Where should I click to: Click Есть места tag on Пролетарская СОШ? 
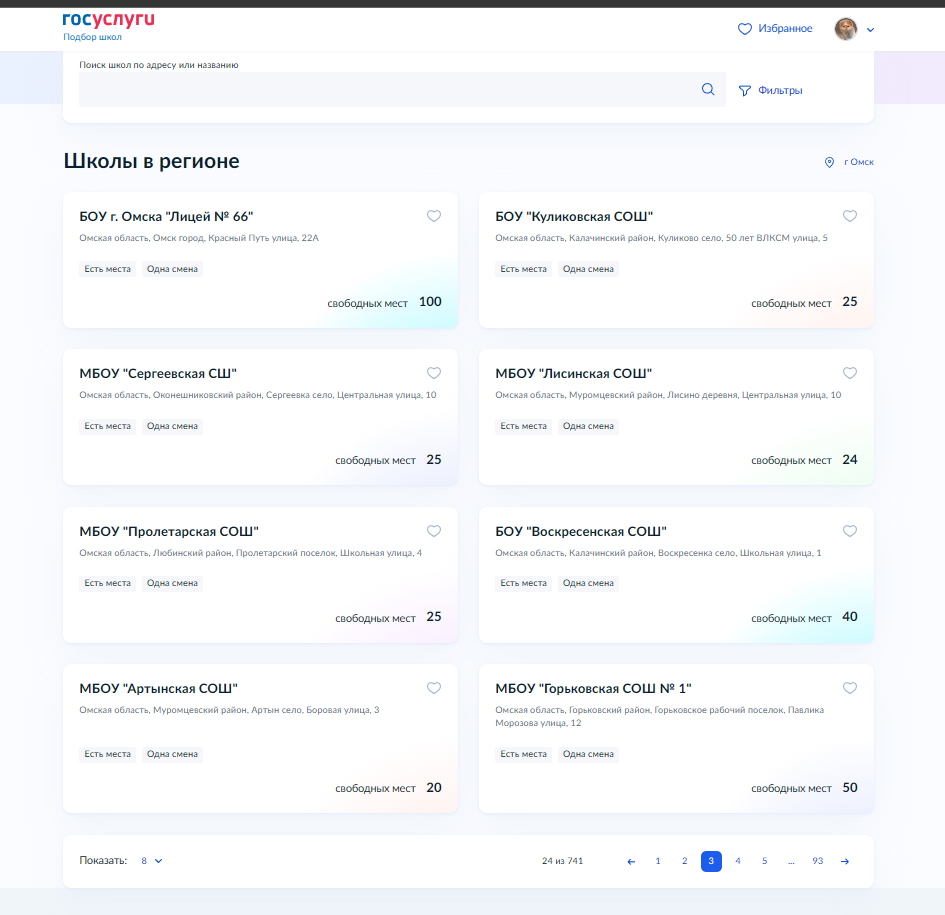click(107, 583)
